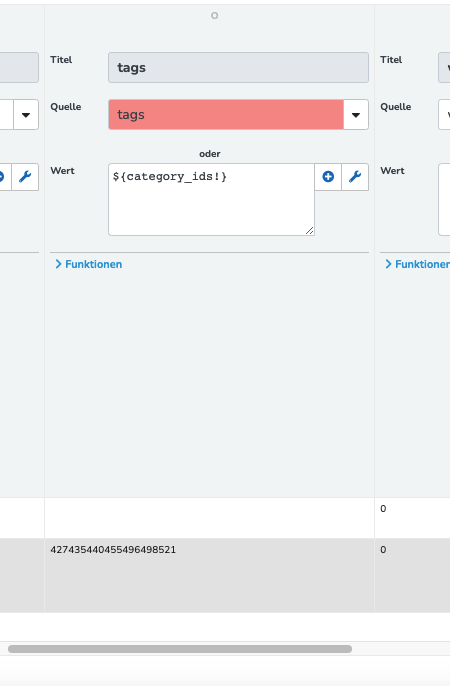The width and height of the screenshot is (450, 686).
Task: Click into the ${category_ids!} Wert textarea
Action: [x=211, y=200]
